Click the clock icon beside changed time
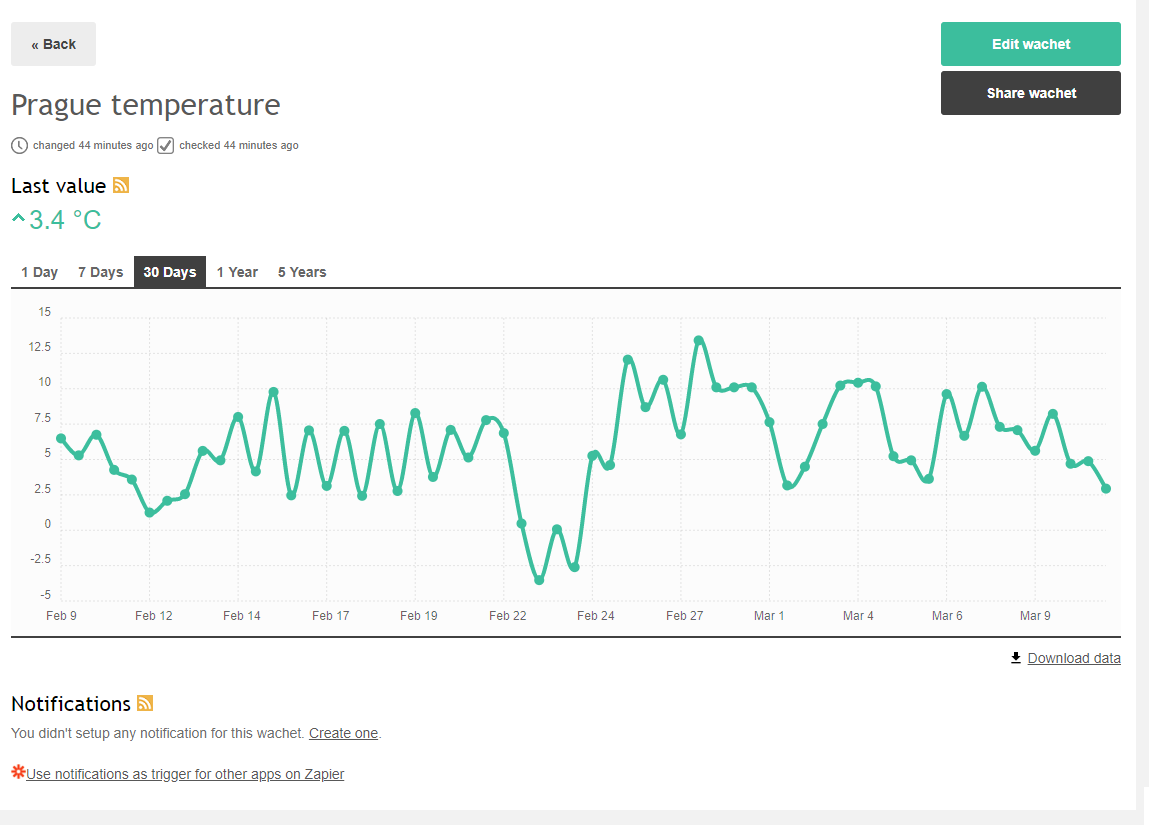 20,145
